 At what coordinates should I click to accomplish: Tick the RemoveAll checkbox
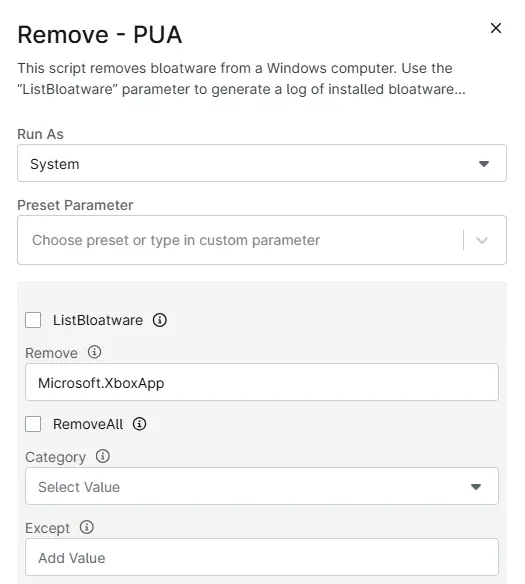tap(33, 424)
